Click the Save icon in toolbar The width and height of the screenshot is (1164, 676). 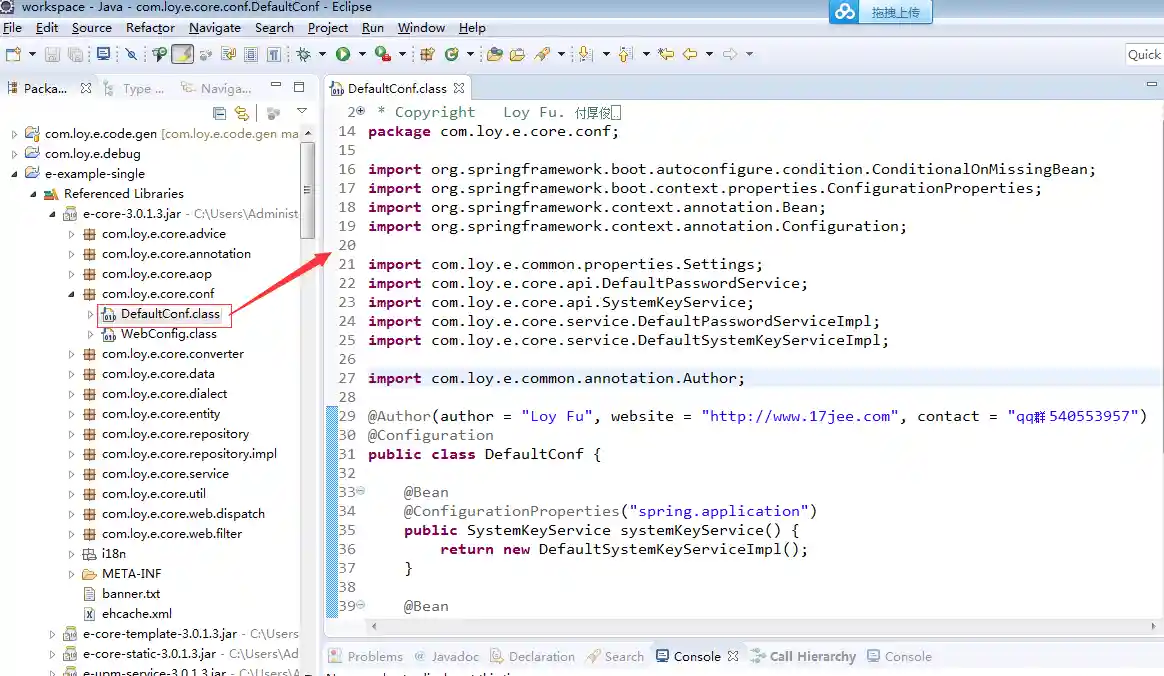click(x=52, y=54)
